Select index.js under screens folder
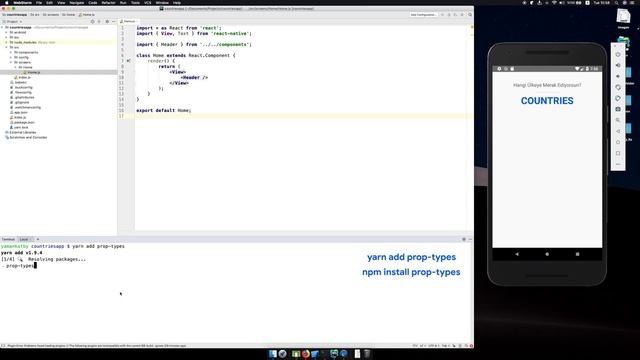The height and width of the screenshot is (360, 640). 22,77
